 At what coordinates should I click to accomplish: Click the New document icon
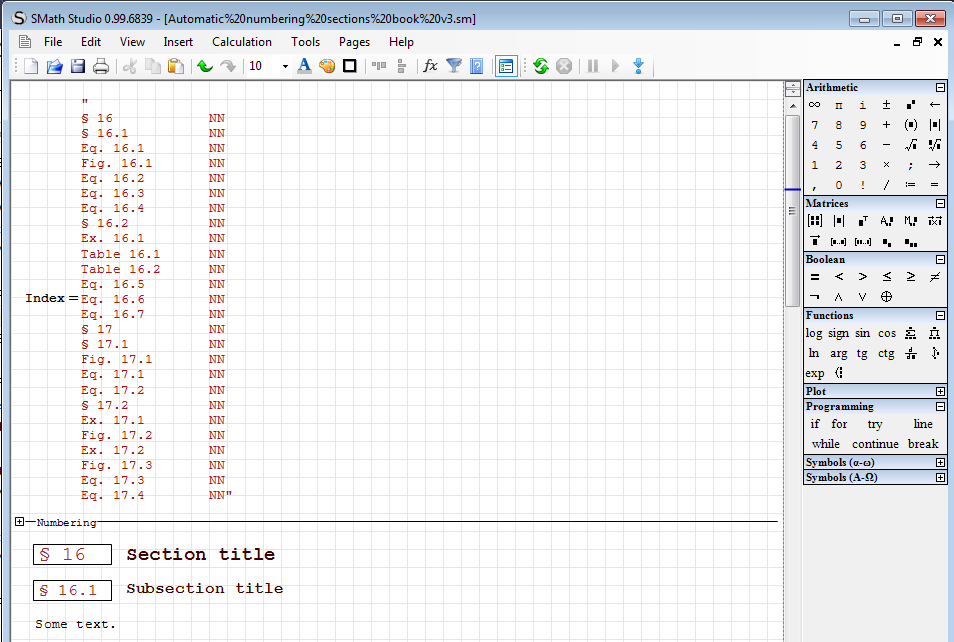tap(31, 66)
